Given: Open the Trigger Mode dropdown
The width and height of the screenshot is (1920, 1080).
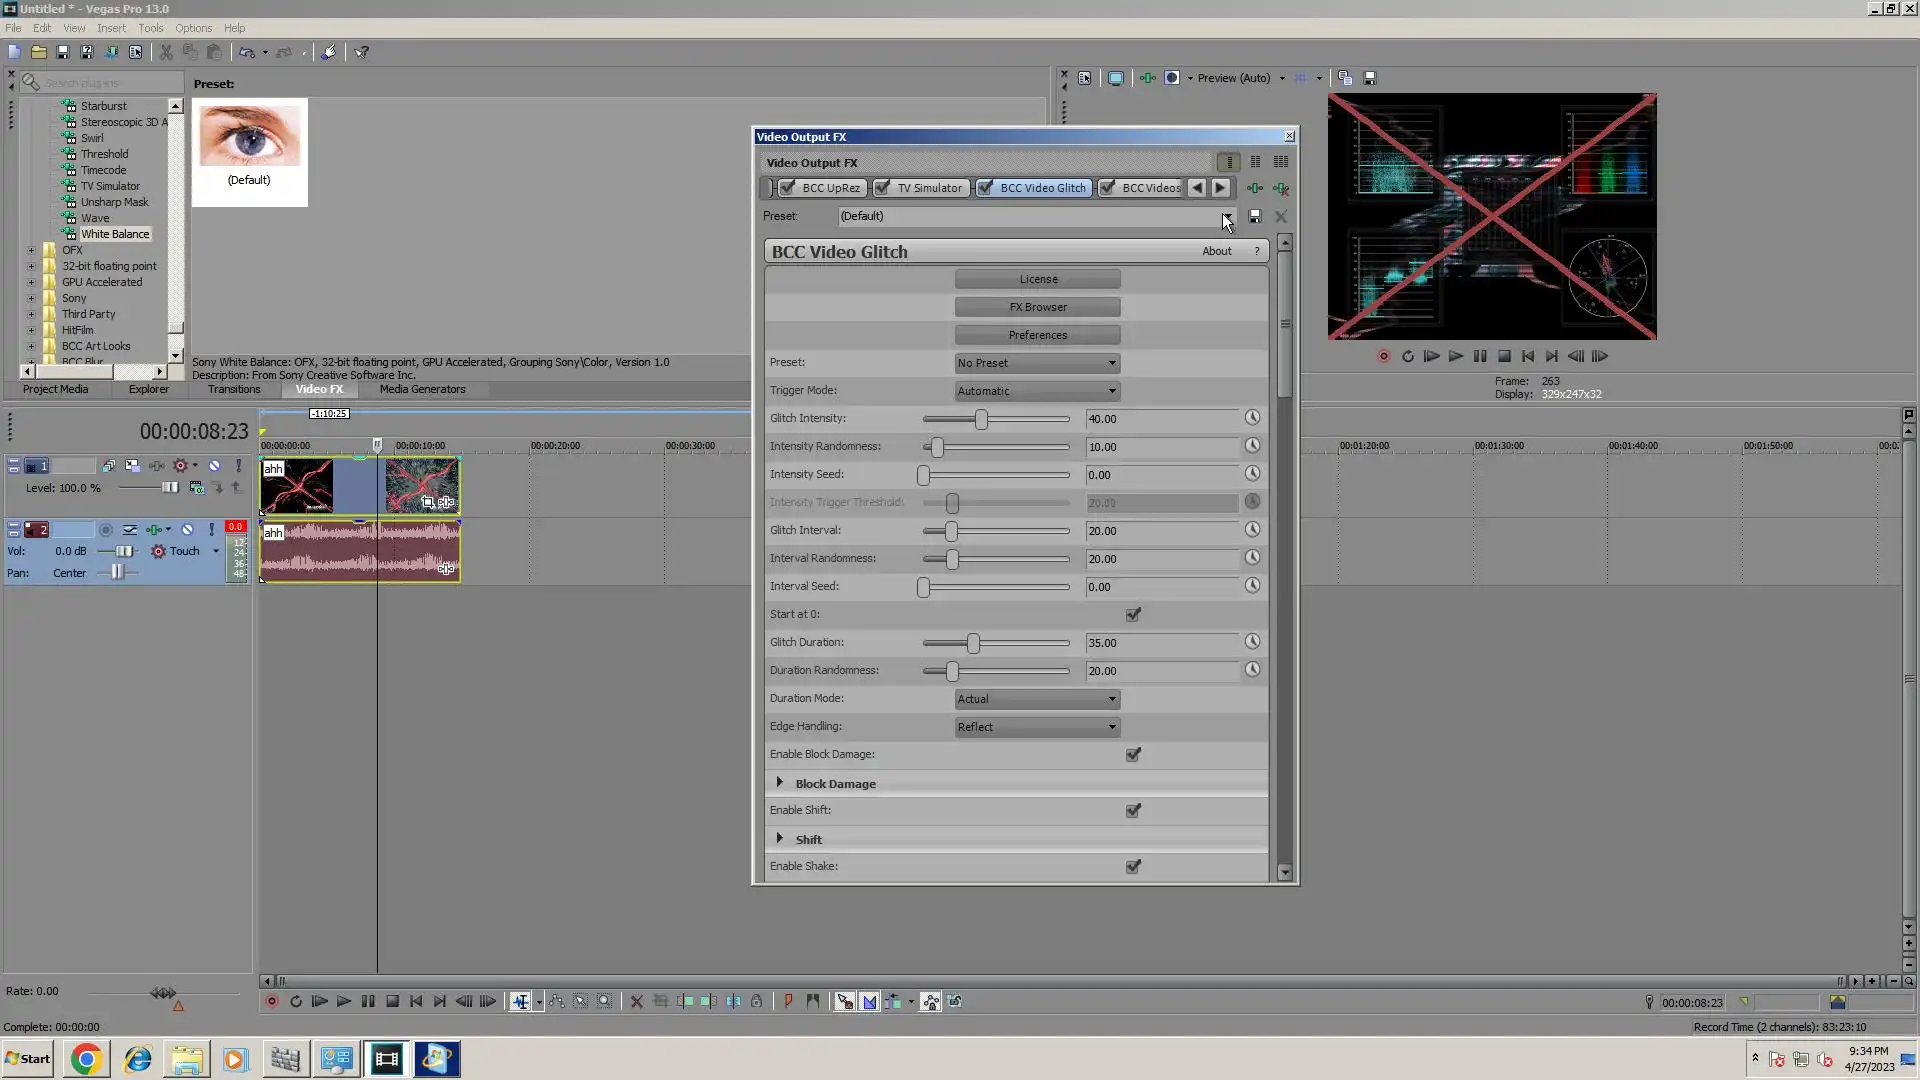Looking at the screenshot, I should pyautogui.click(x=1037, y=391).
